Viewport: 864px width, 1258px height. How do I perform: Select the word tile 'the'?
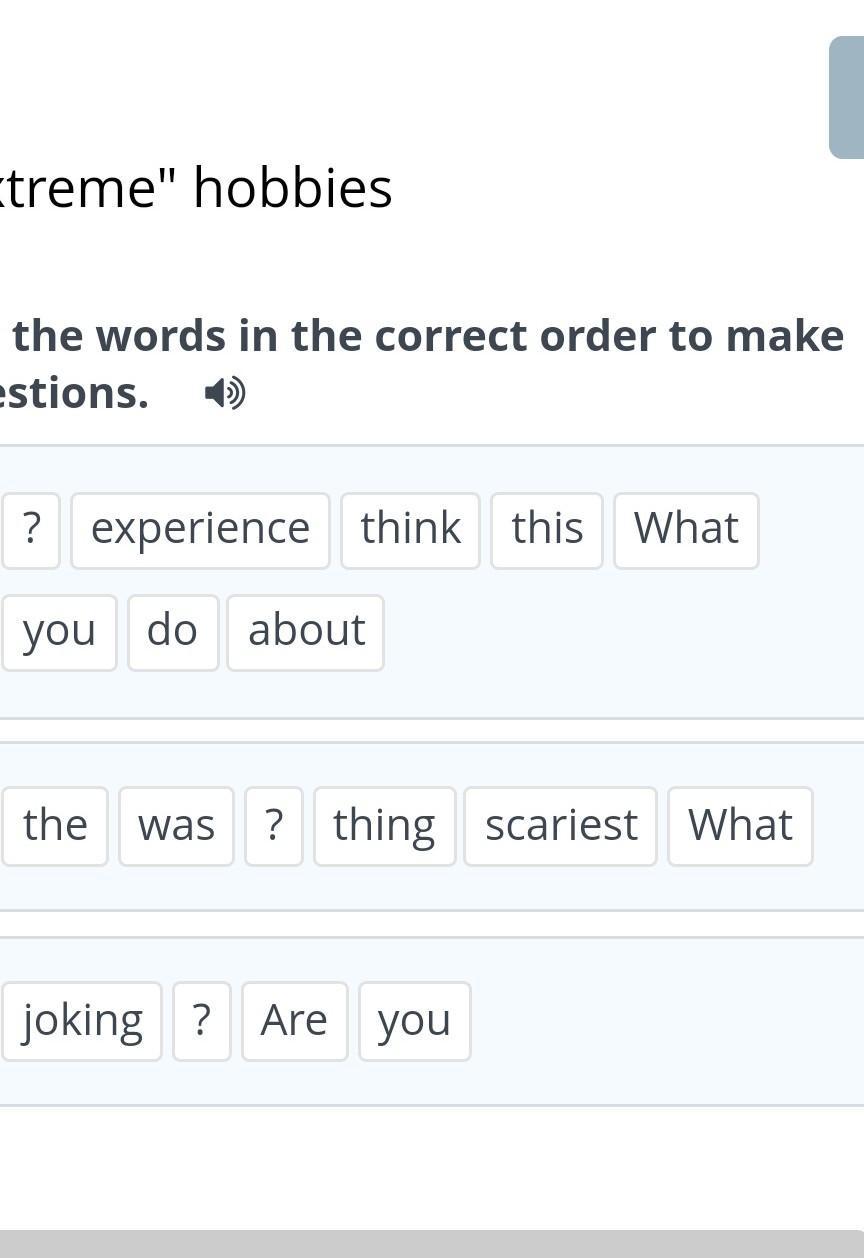point(55,826)
